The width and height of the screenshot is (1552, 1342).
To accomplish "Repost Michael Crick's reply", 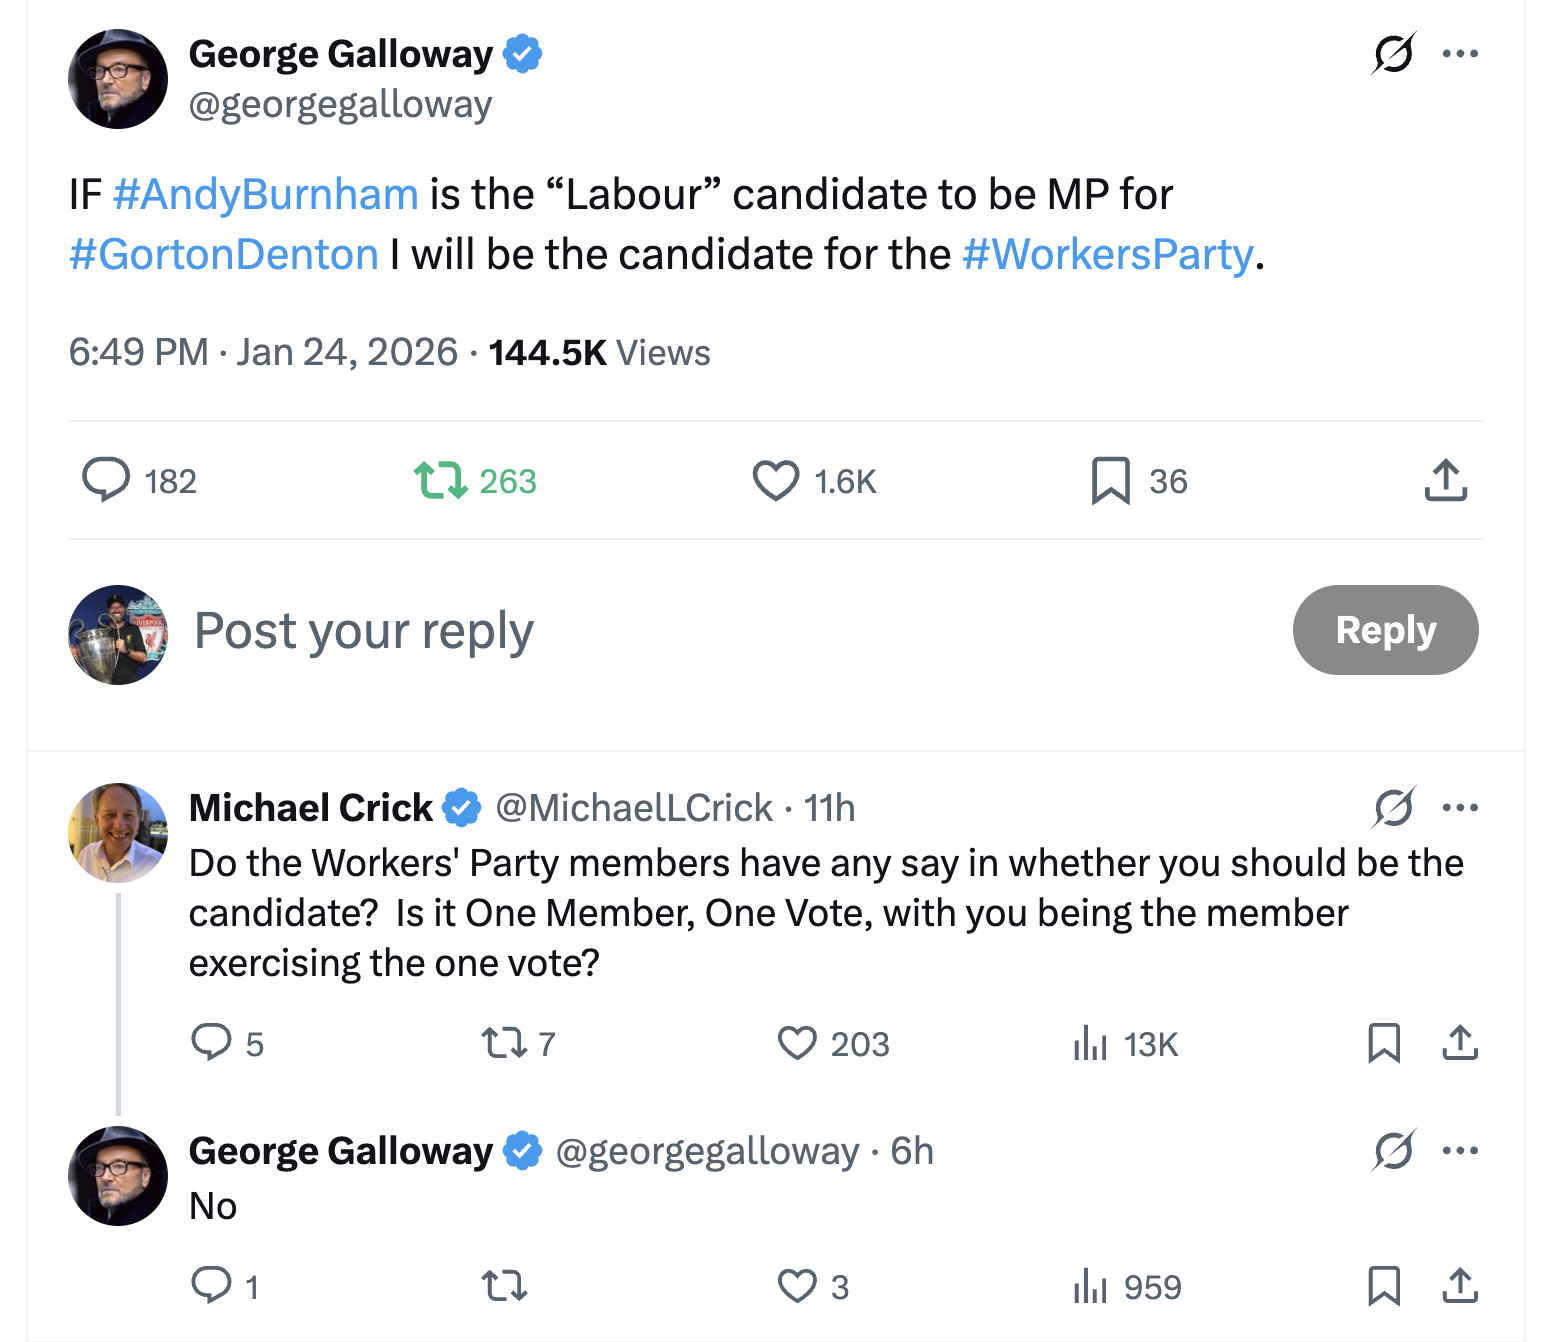I will click(x=504, y=1043).
